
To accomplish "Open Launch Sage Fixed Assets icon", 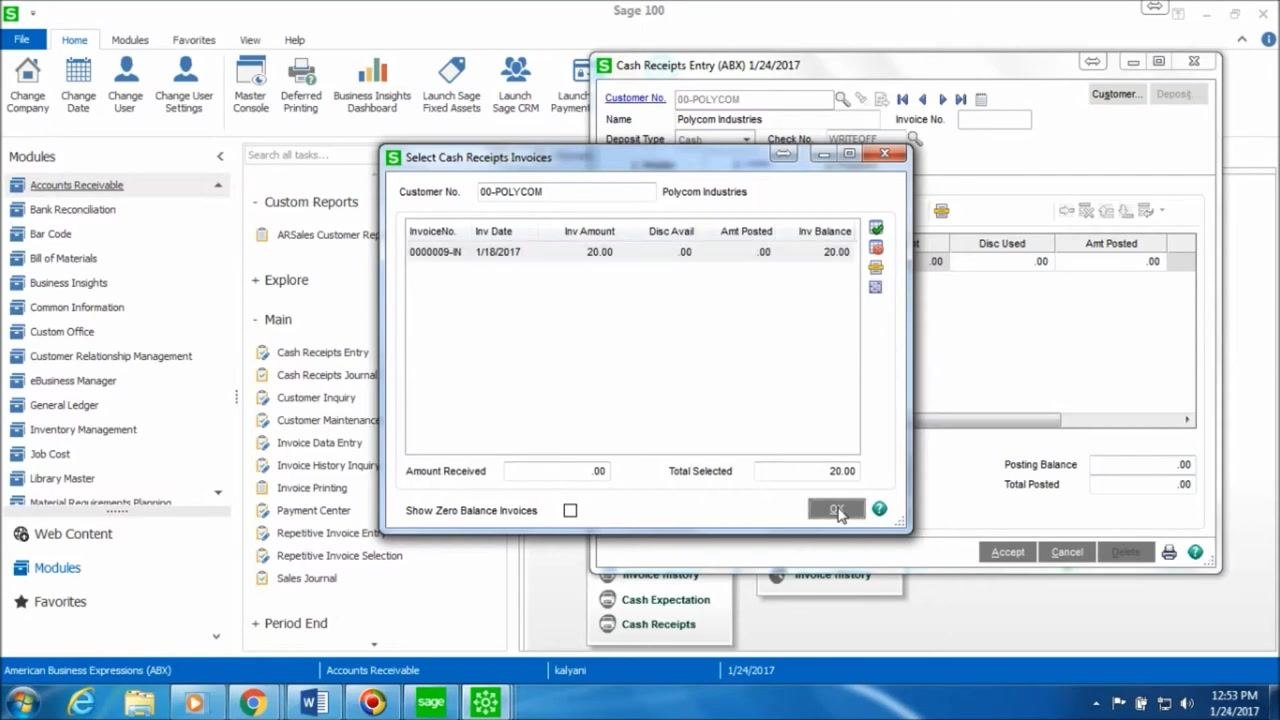I will [451, 85].
